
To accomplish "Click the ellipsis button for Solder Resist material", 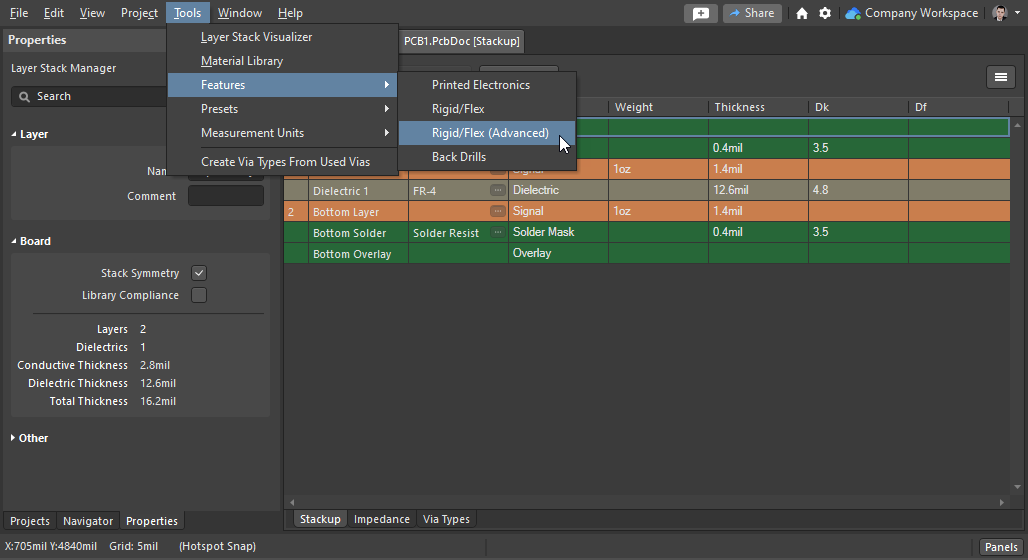I will 497,232.
